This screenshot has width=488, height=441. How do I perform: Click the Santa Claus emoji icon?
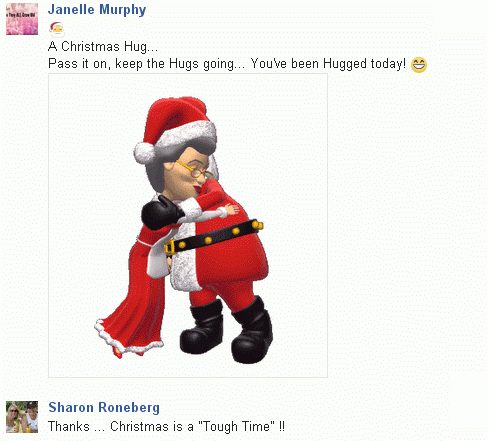(56, 29)
